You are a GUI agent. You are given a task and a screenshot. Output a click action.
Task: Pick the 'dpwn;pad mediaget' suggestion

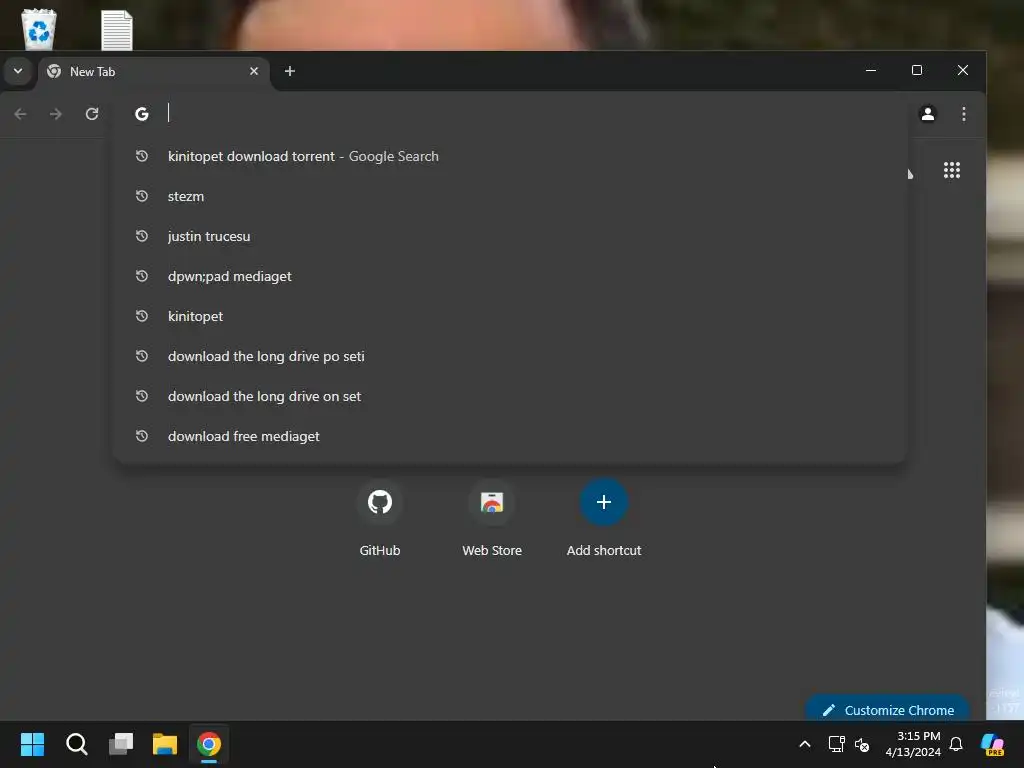509,276
